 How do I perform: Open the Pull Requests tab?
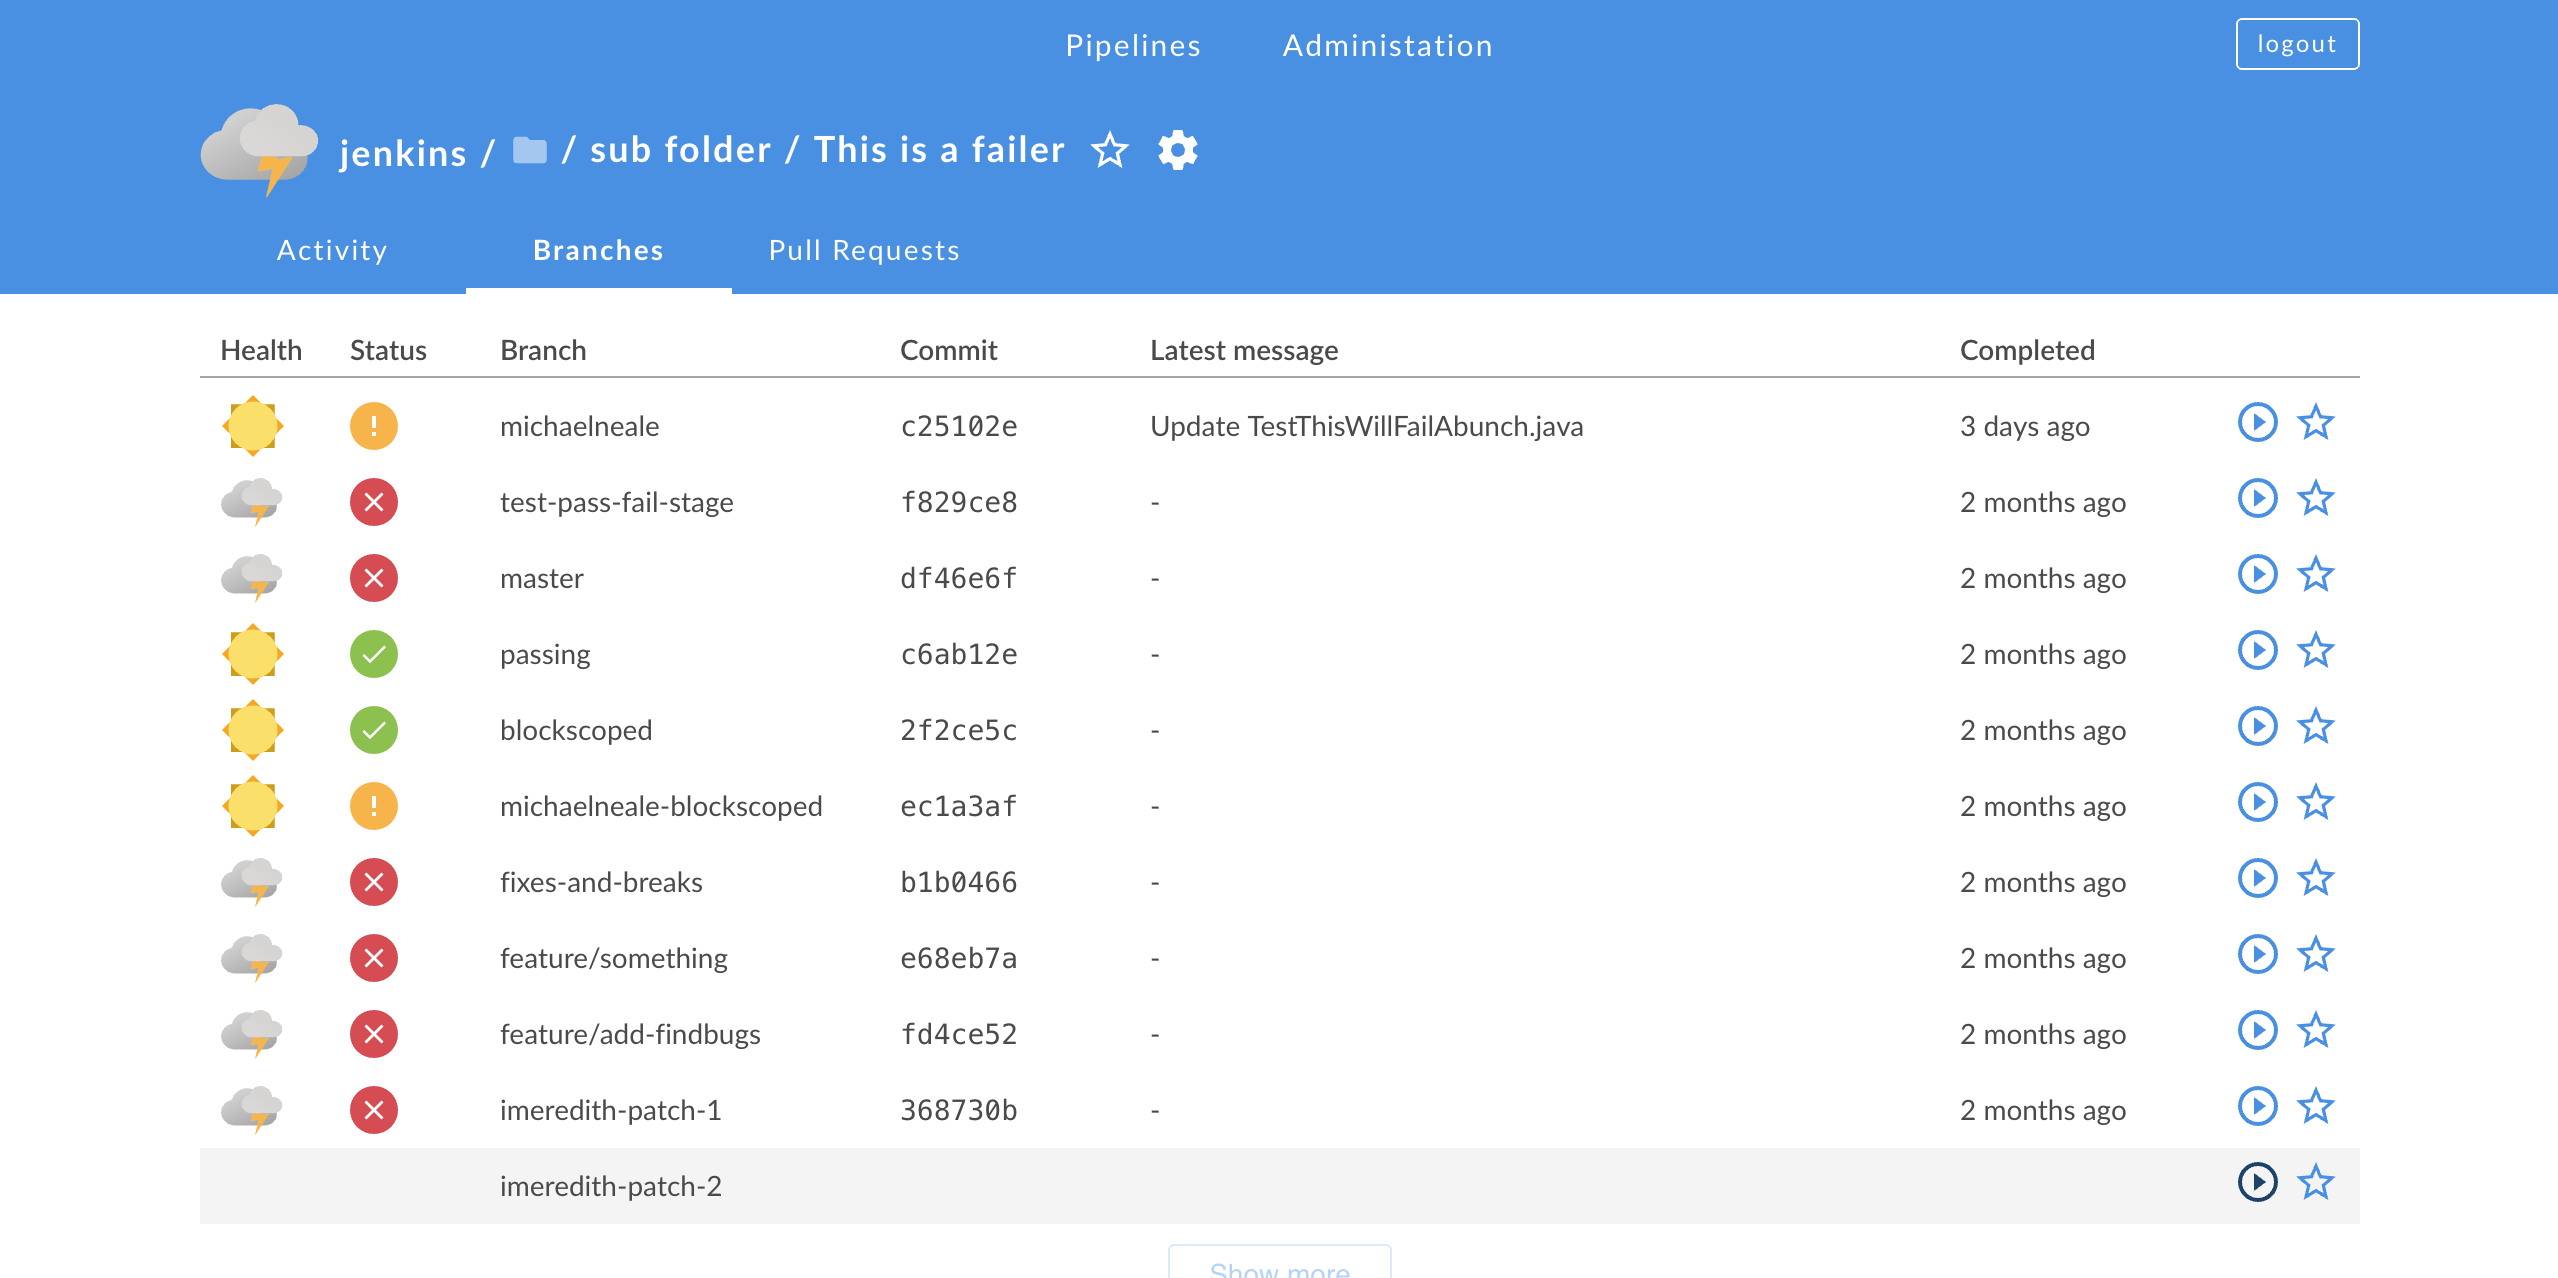pyautogui.click(x=864, y=250)
